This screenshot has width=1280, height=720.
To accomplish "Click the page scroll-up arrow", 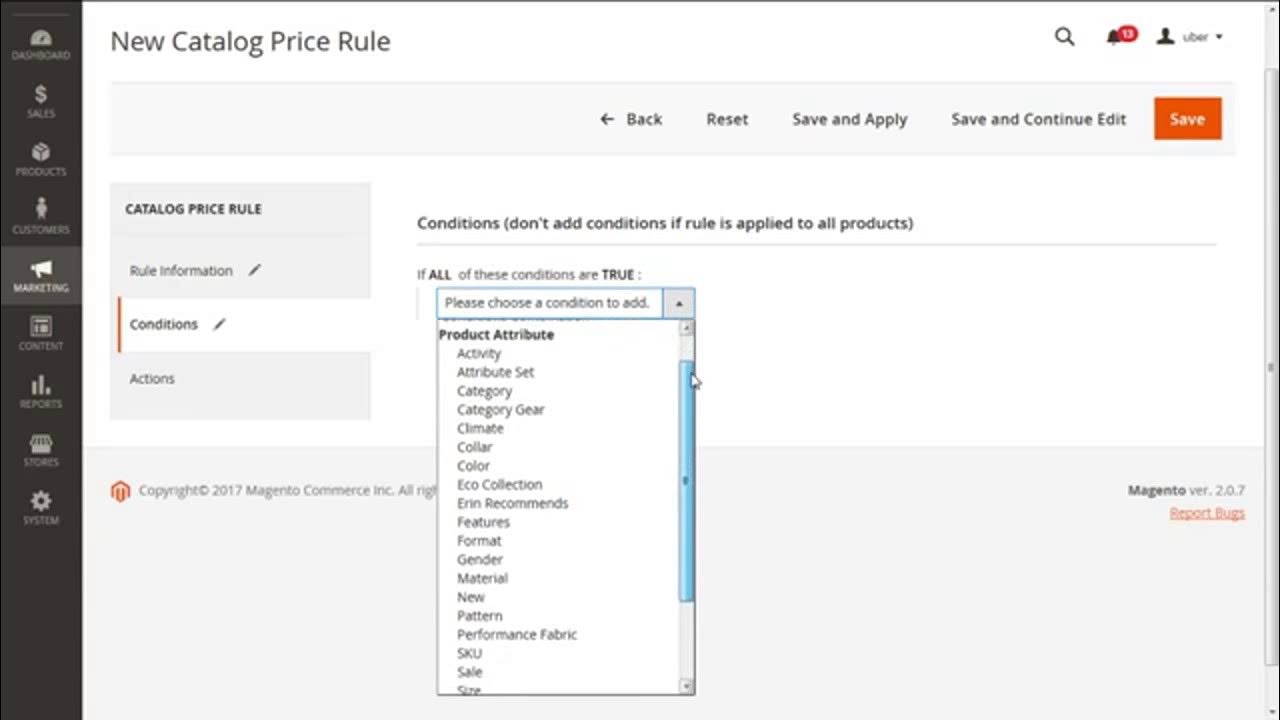I will [x=1272, y=8].
